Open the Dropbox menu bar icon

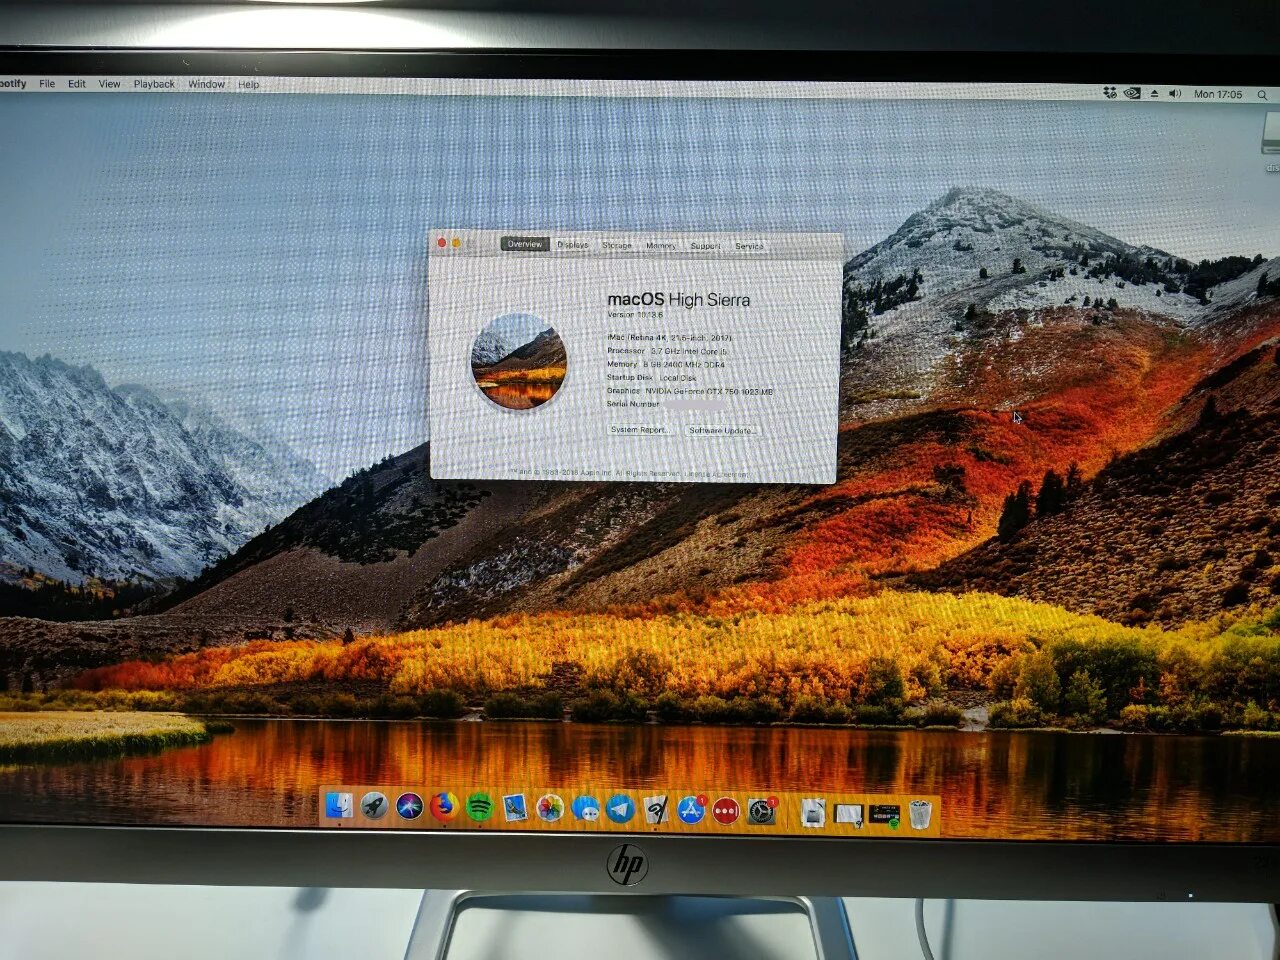[x=1110, y=93]
